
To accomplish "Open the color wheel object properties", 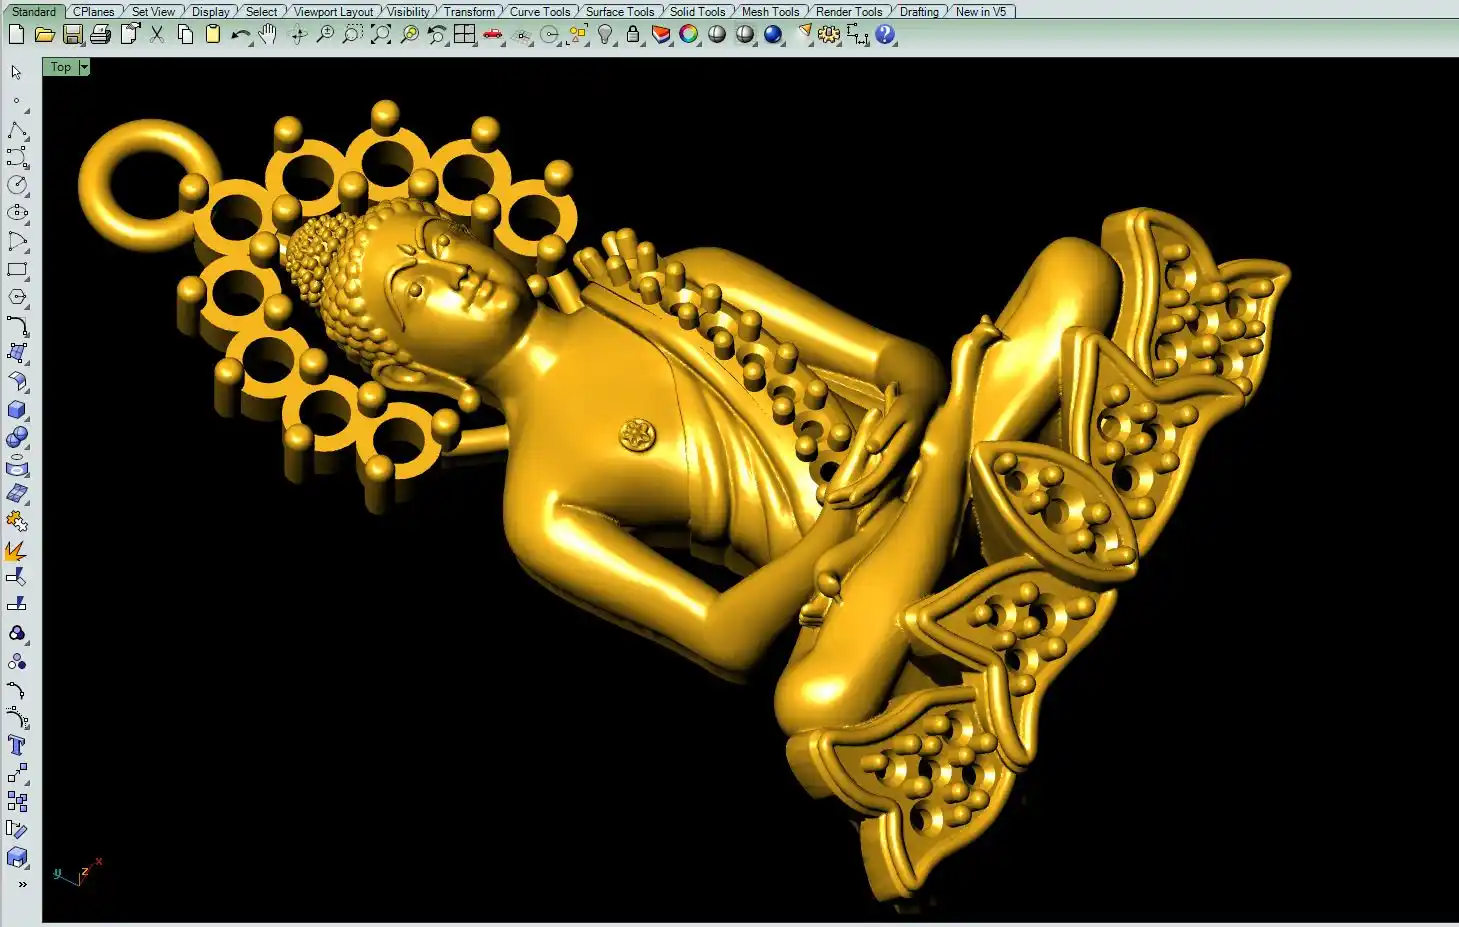I will (x=689, y=35).
